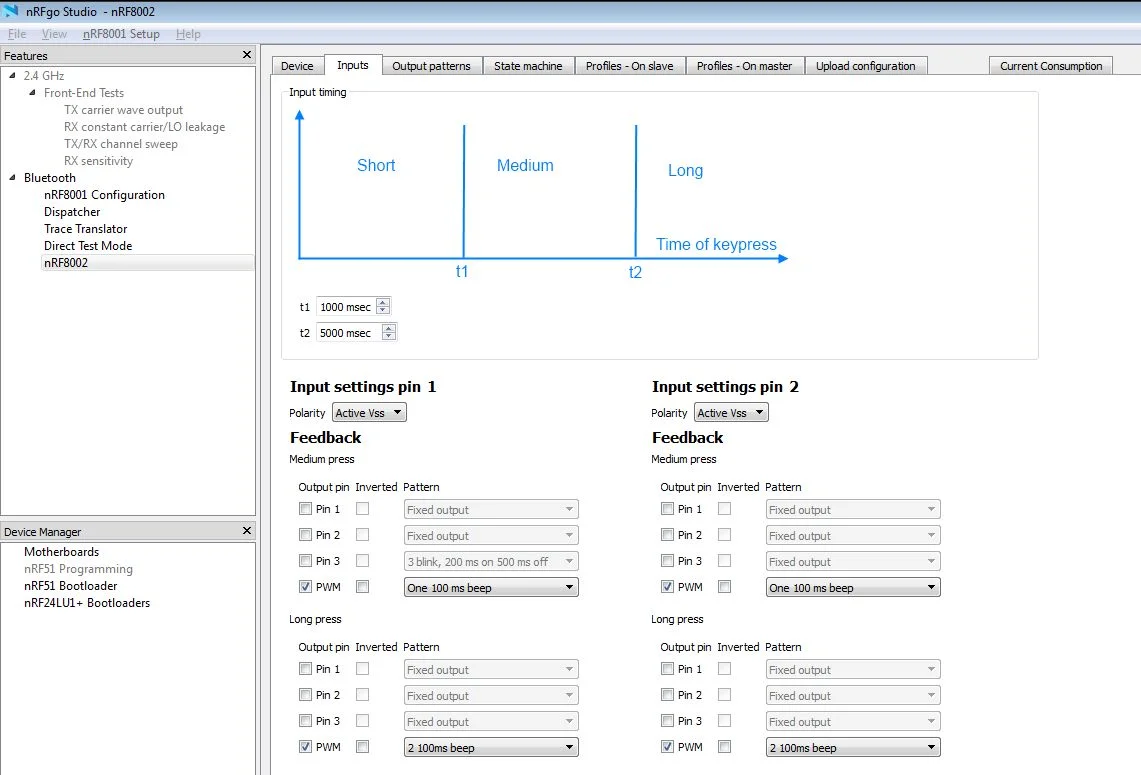Screen dimensions: 1141x775
Task: Open the File menu
Action: coord(17,33)
